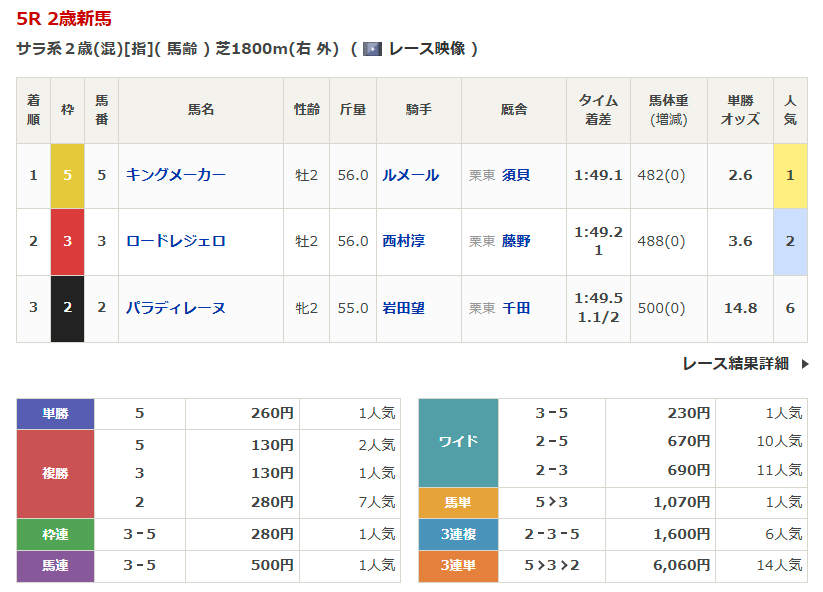
Task: Open the レース結果詳細 full results link
Action: 735,364
